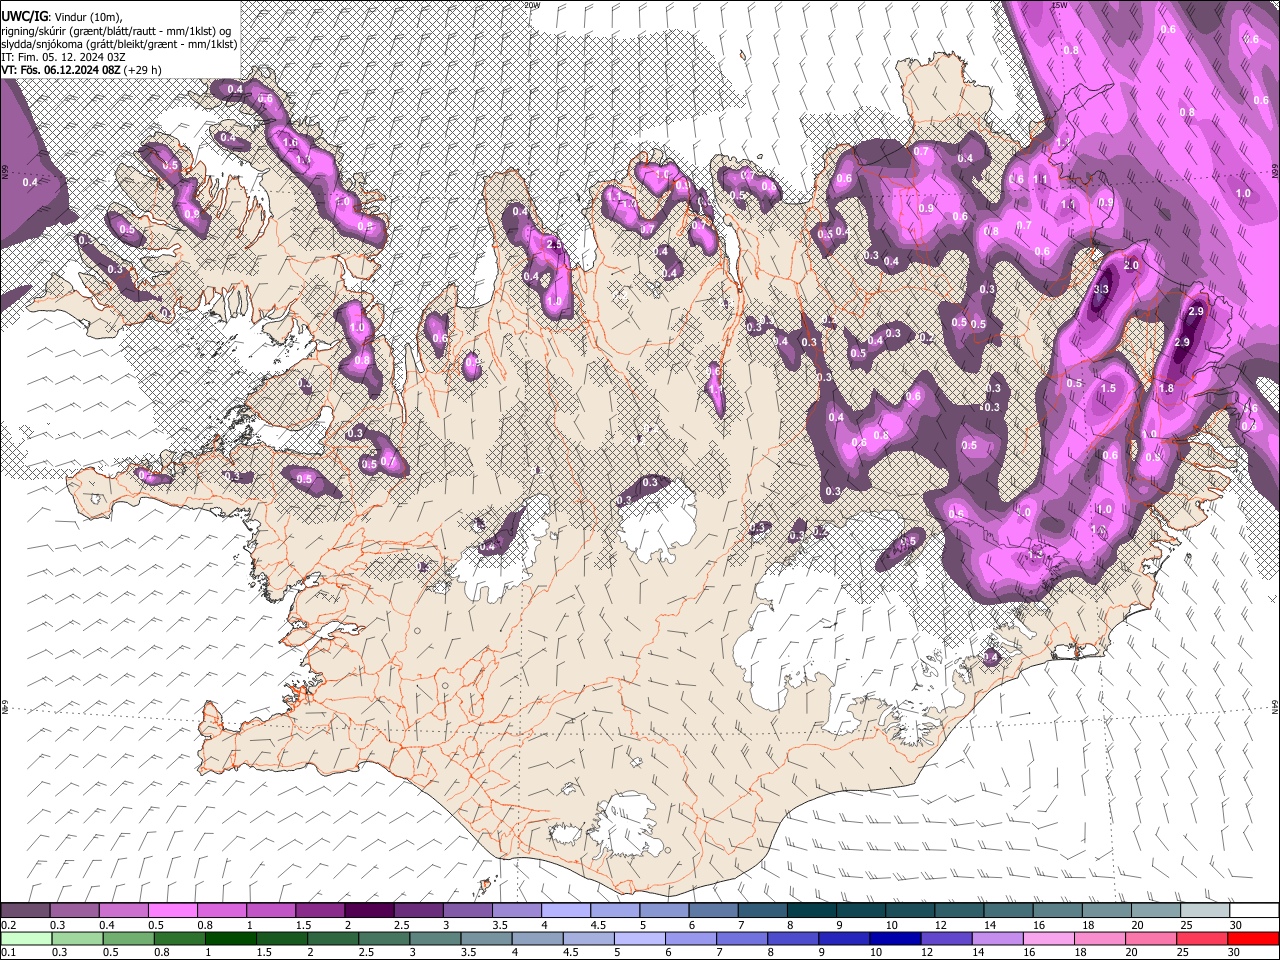Pick the pale green 0.1–0.3 swatch in the lower legend
The width and height of the screenshot is (1280, 960).
point(26,938)
